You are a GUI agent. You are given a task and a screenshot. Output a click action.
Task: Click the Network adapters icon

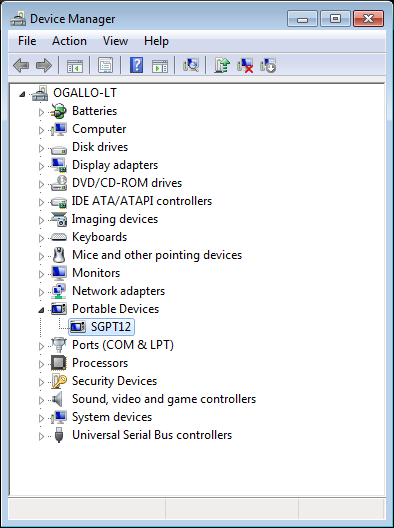pos(59,291)
